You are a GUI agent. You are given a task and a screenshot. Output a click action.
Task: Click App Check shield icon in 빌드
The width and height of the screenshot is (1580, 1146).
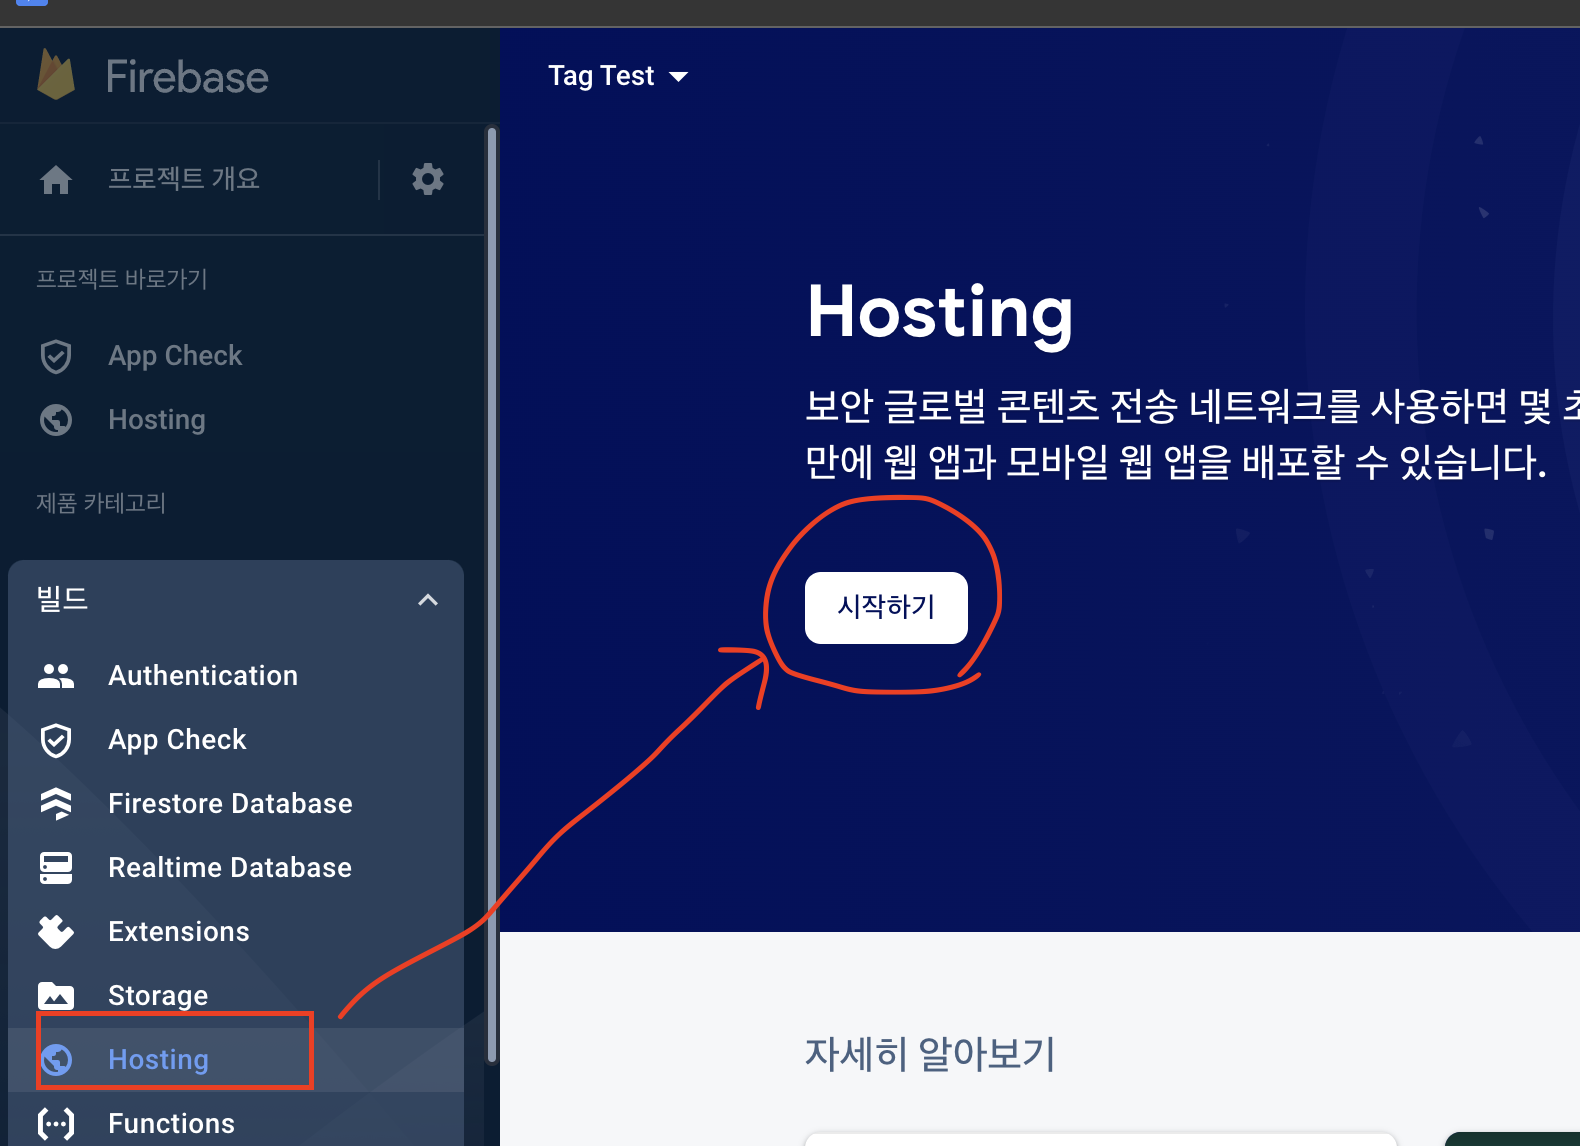pos(56,740)
